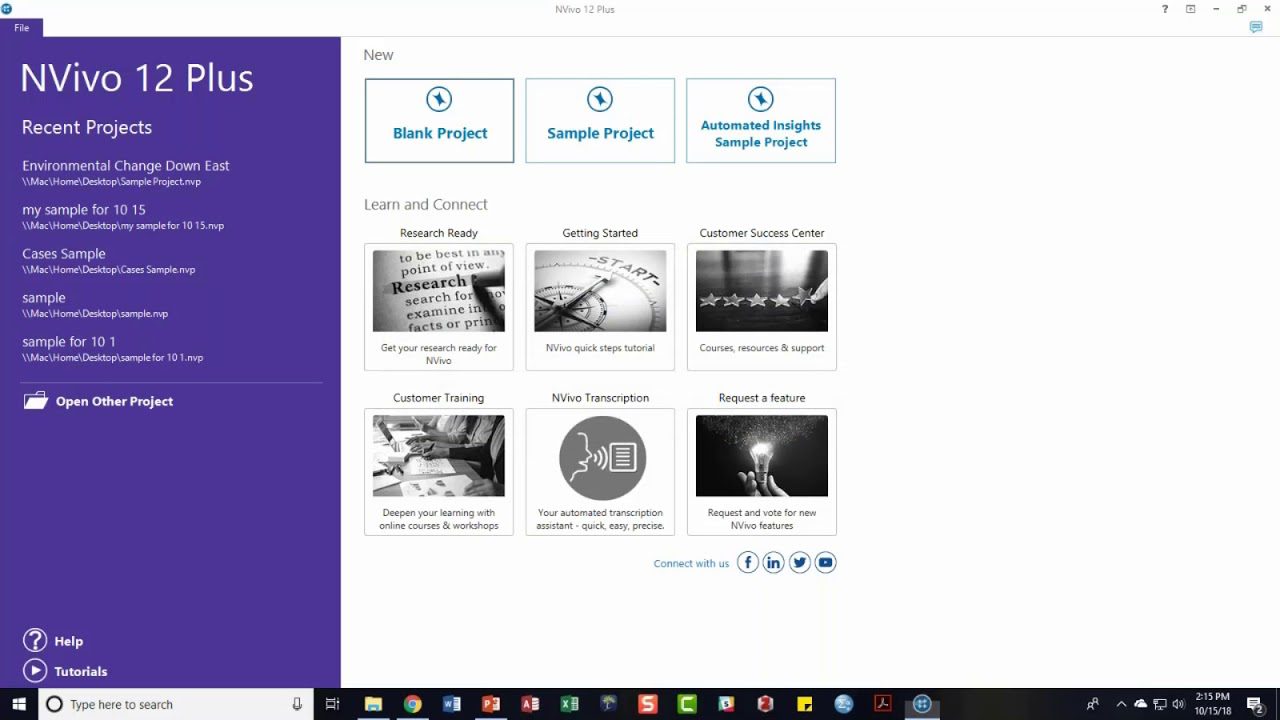
Task: Open the Customer Success Center thumbnail
Action: pyautogui.click(x=762, y=291)
